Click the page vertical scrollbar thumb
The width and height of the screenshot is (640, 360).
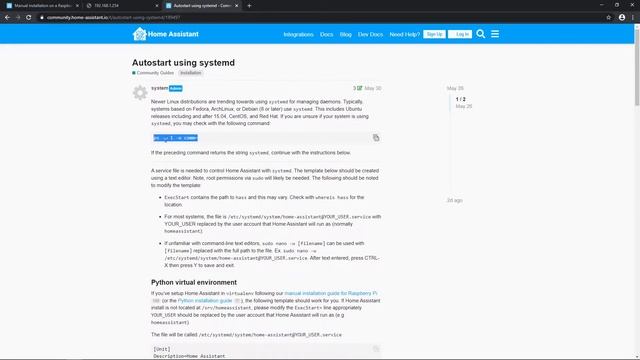637,67
